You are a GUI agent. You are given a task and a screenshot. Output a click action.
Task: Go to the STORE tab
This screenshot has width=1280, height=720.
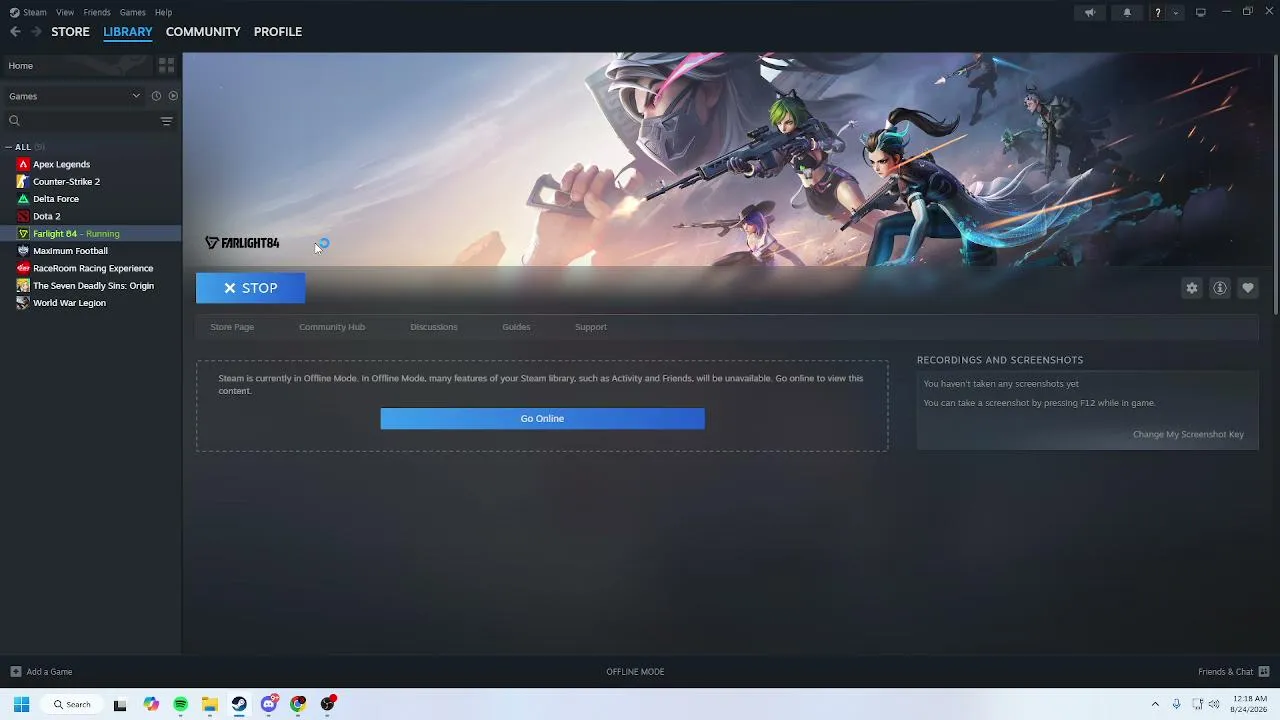(70, 32)
